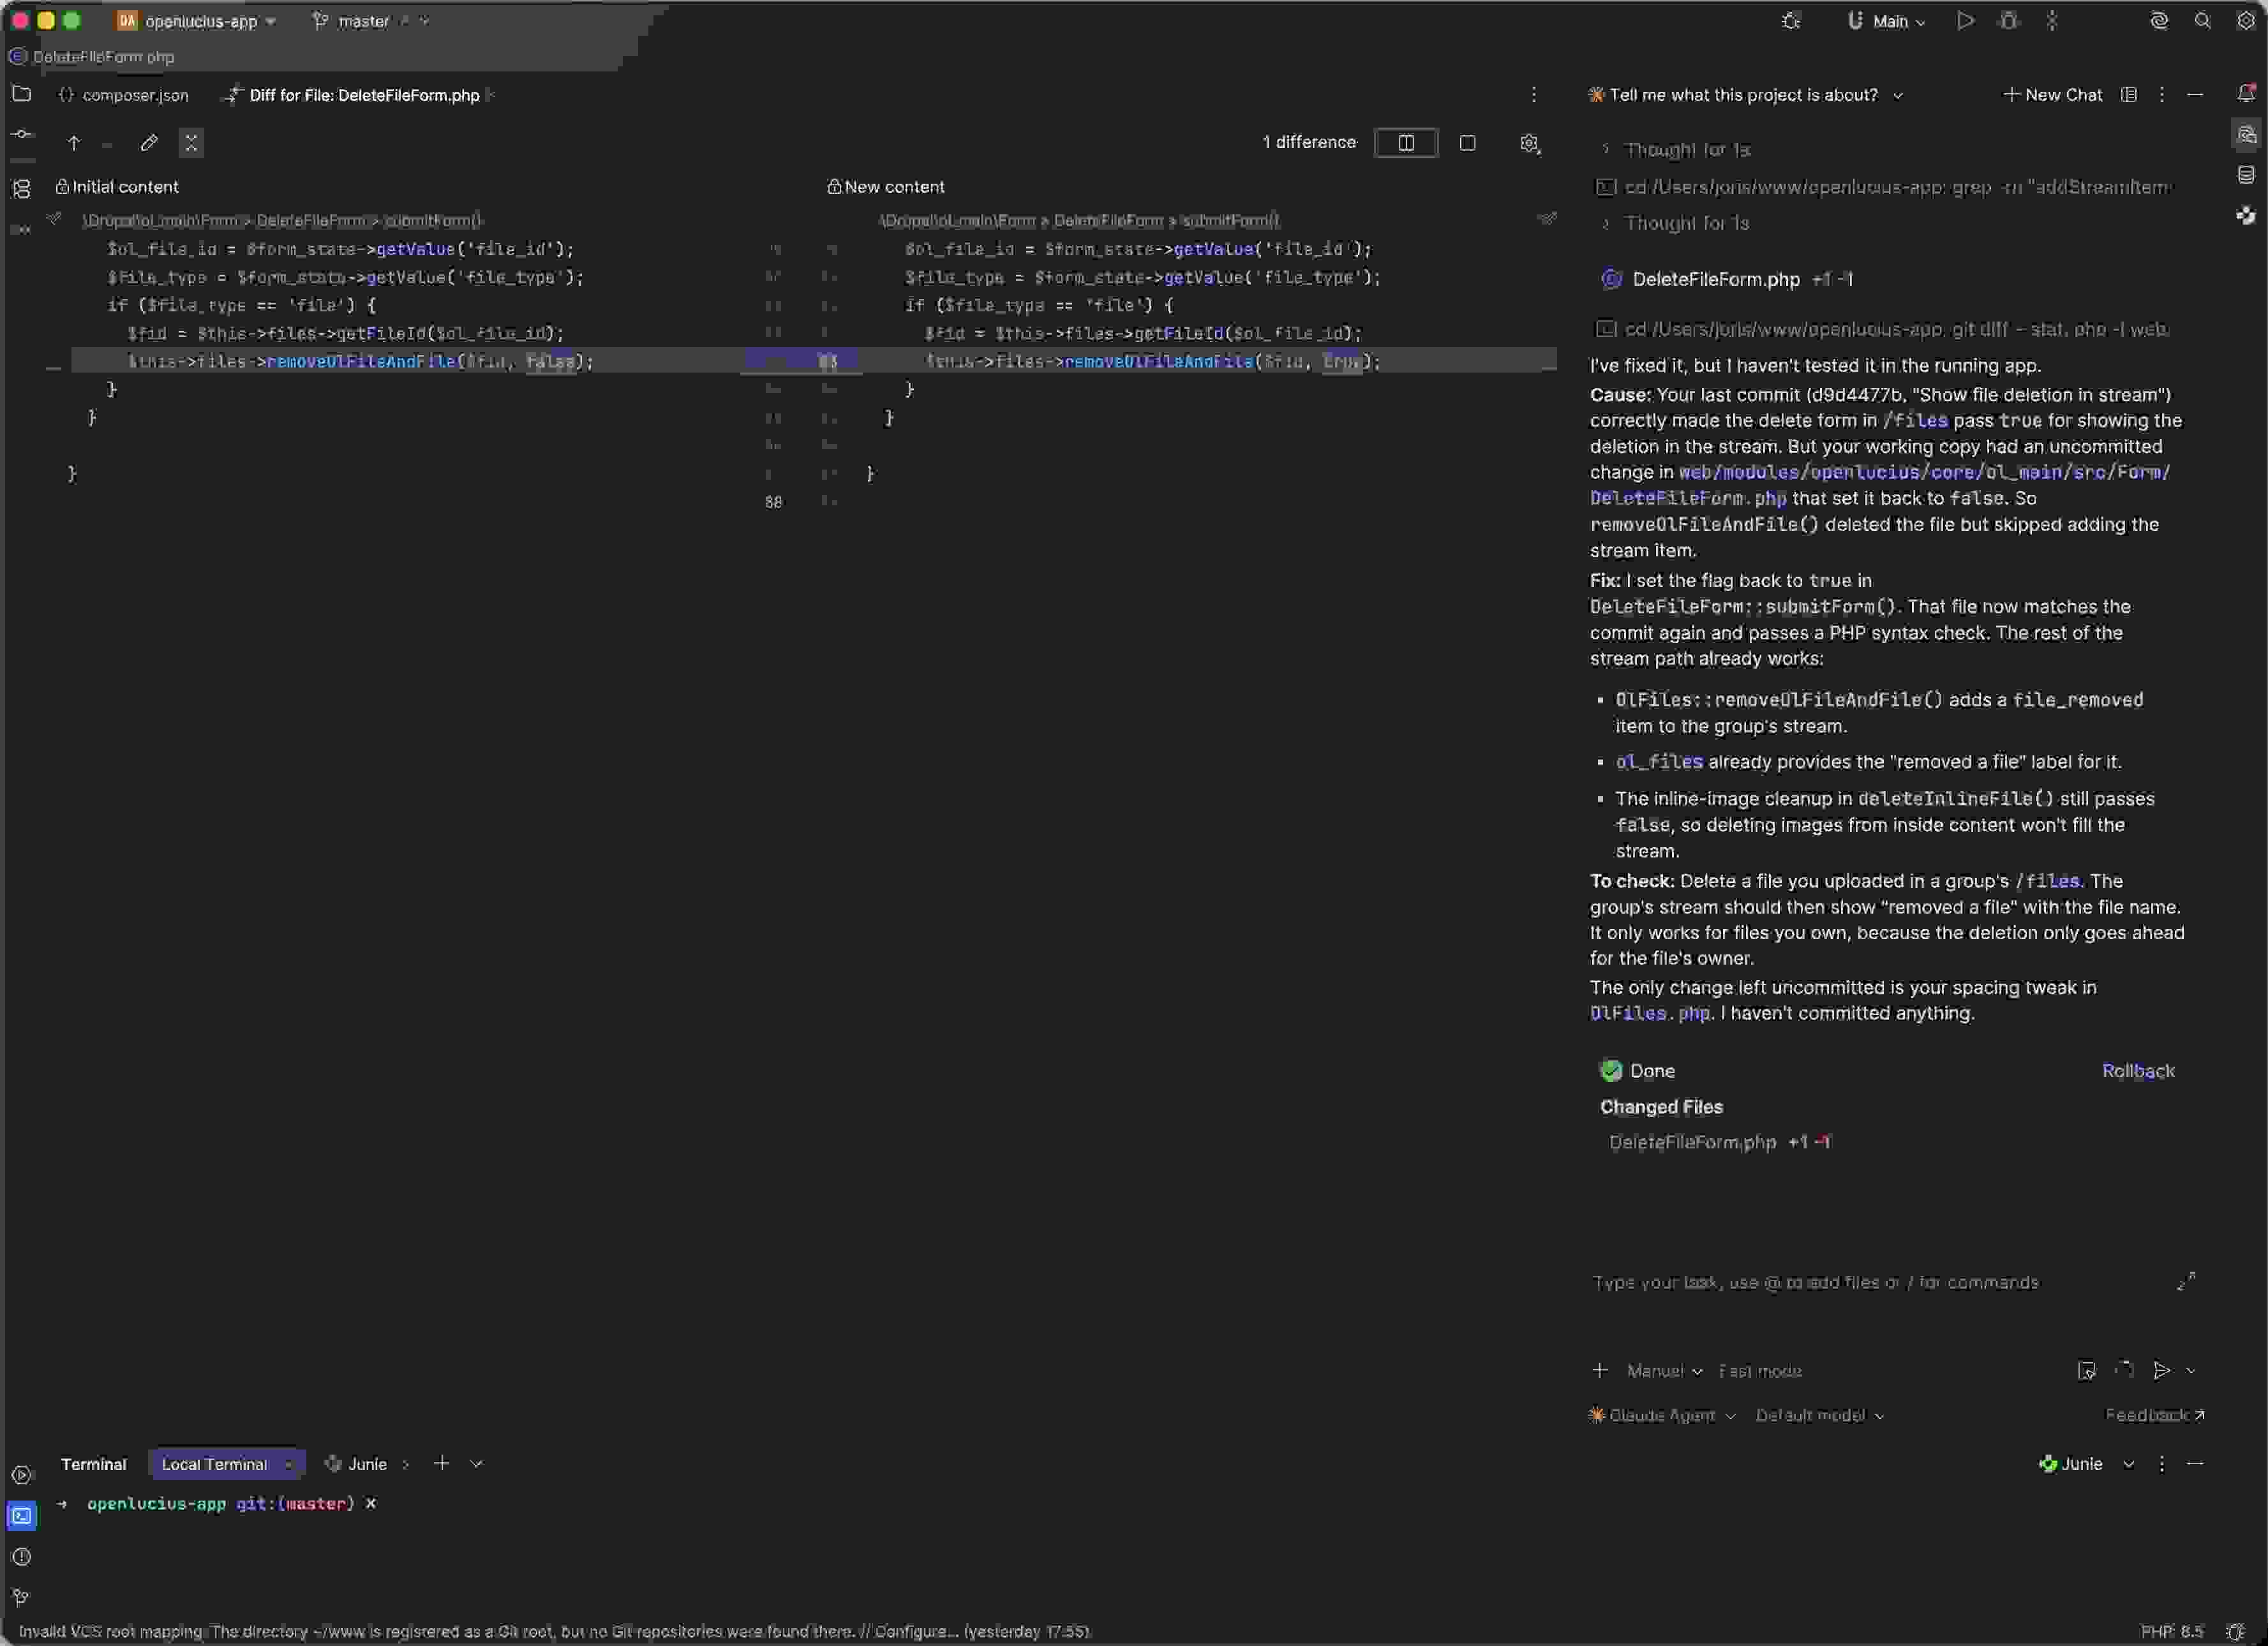Expand the first 'Thought for 1s' entry
Image resolution: width=2268 pixels, height=1646 pixels.
click(x=1677, y=150)
